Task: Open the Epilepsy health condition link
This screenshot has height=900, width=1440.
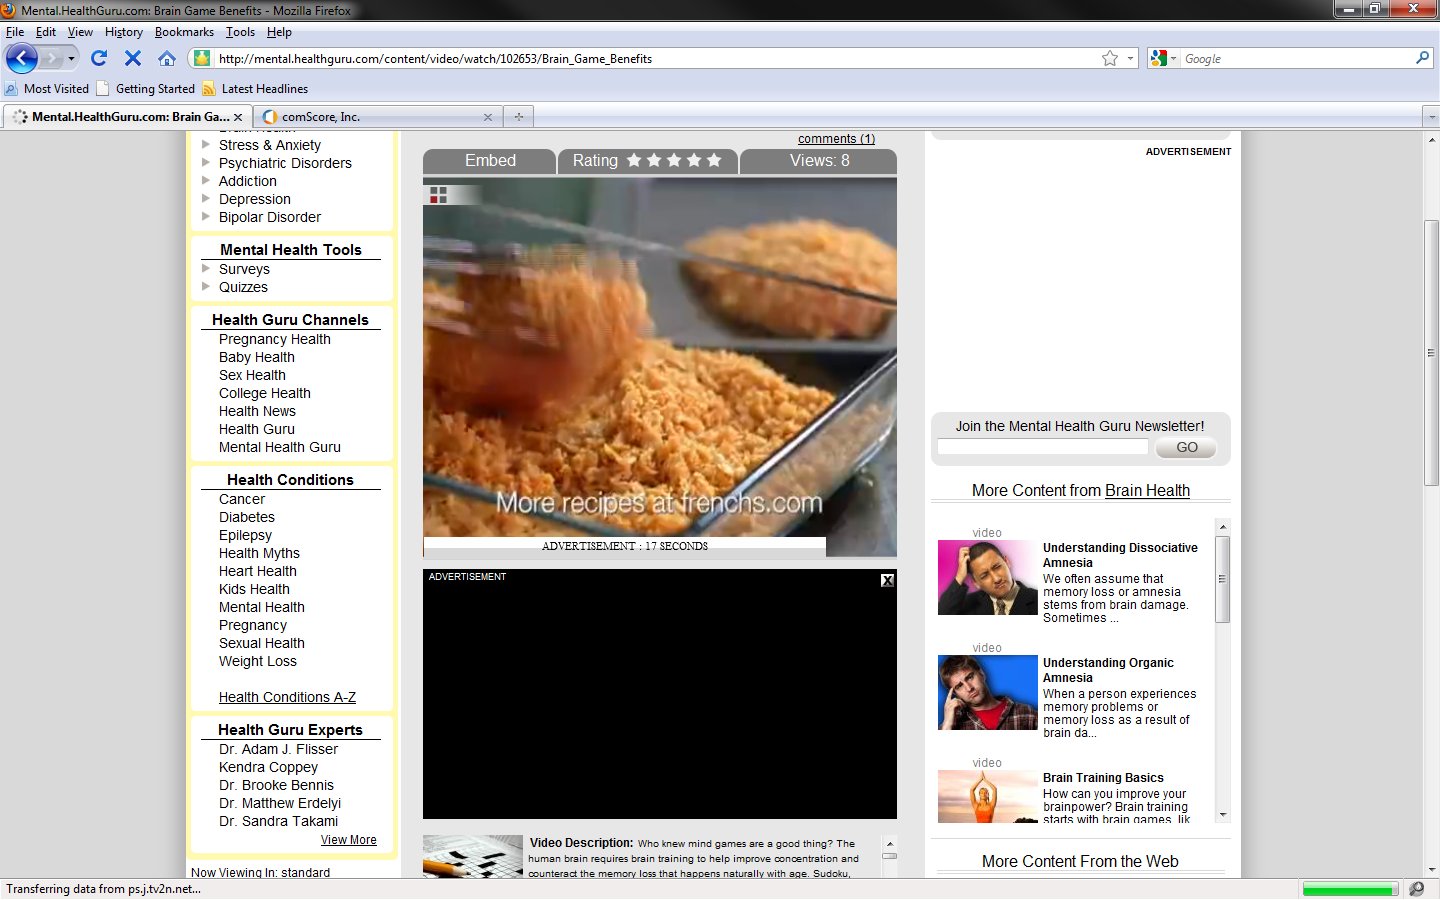Action: pyautogui.click(x=245, y=535)
